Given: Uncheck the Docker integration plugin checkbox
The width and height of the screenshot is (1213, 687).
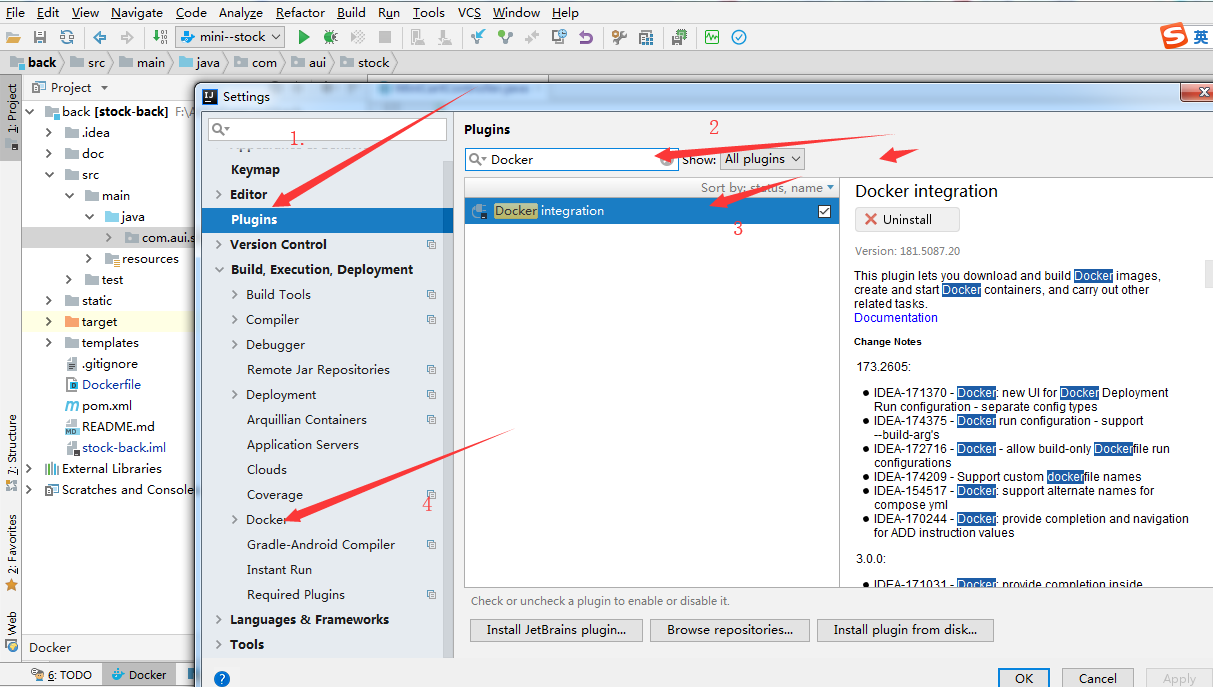Looking at the screenshot, I should pos(824,211).
